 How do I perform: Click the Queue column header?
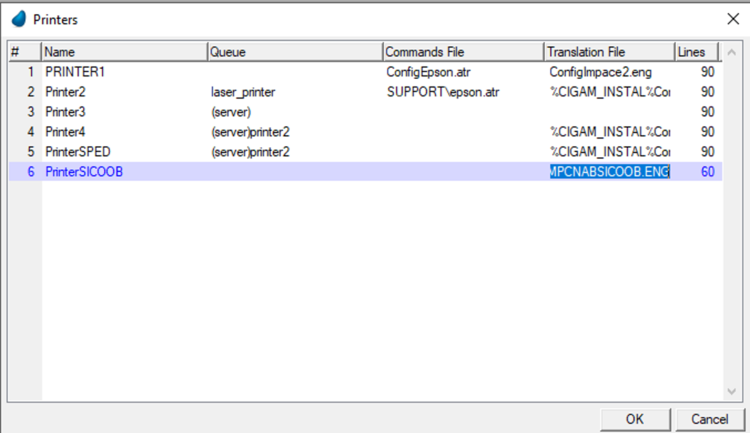pyautogui.click(x=294, y=51)
